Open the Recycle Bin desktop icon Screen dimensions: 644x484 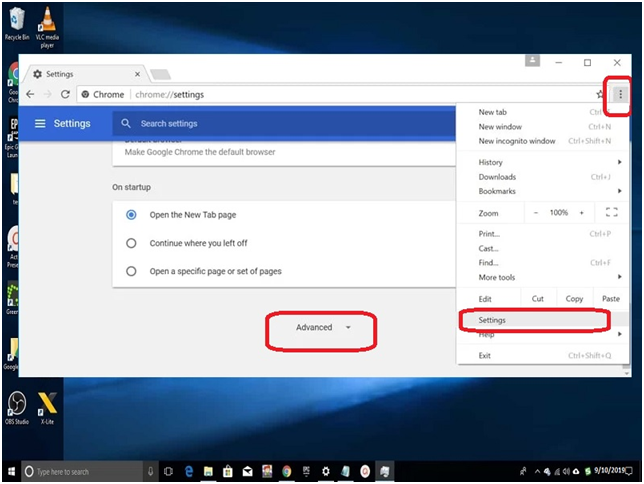coord(16,23)
